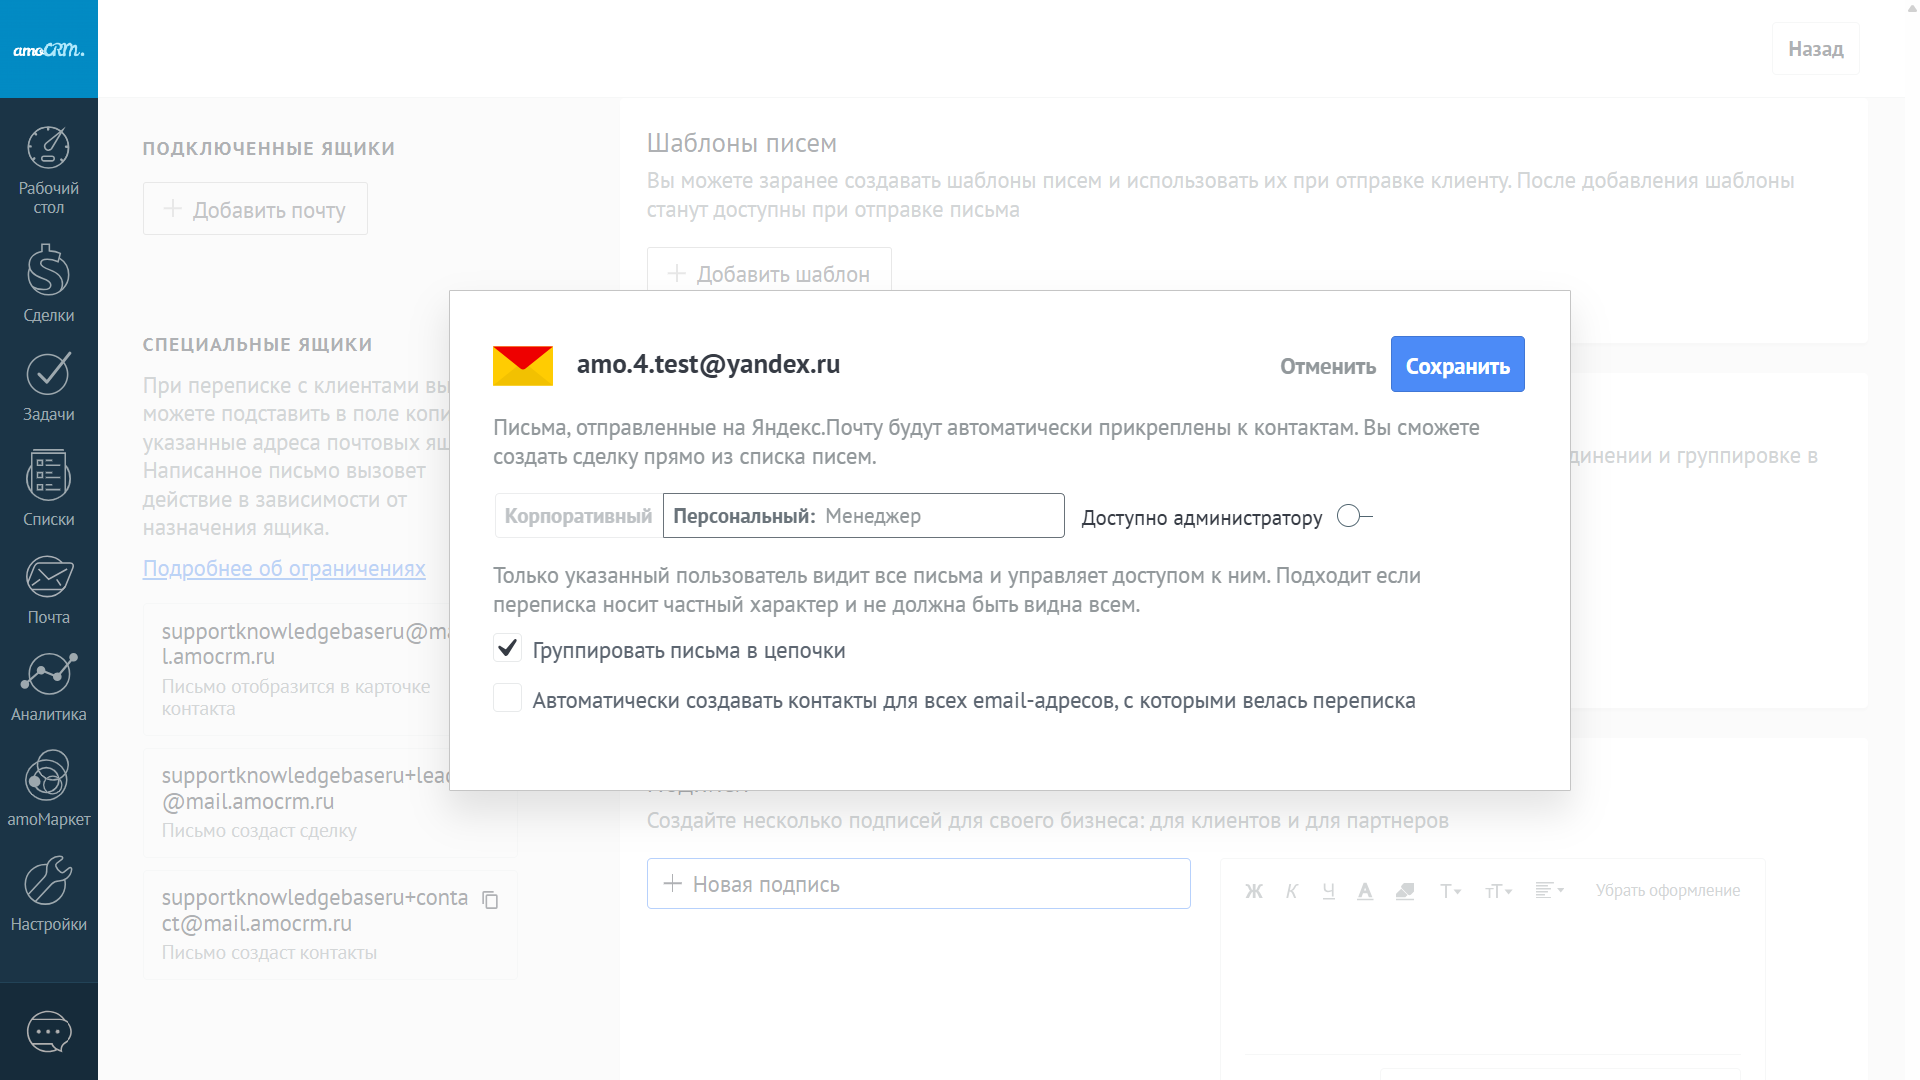This screenshot has height=1080, width=1920.
Task: Copy the supportknowledgebaseru+contact address
Action: 490,900
